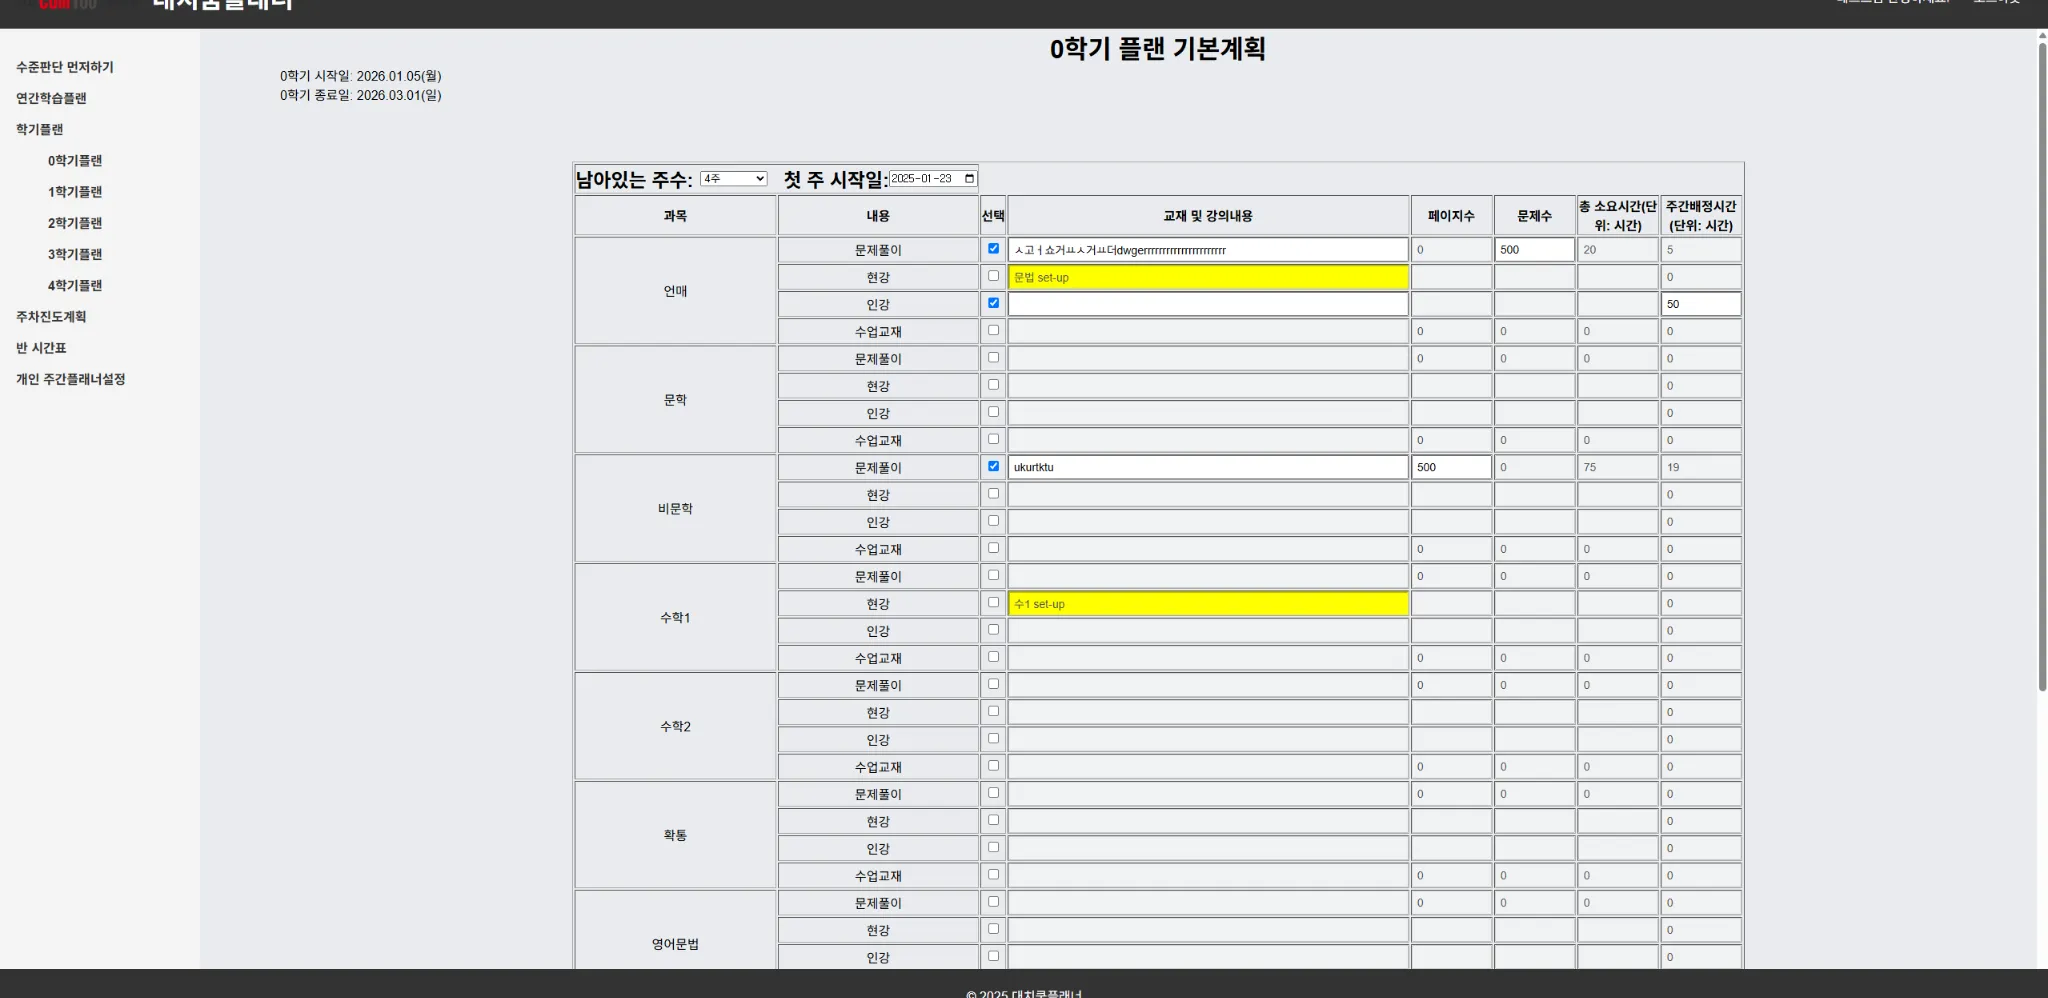Screen dimensions: 2048x998
Task: Open the 남아있는 주수 dropdown showing 4주
Action: coord(733,179)
